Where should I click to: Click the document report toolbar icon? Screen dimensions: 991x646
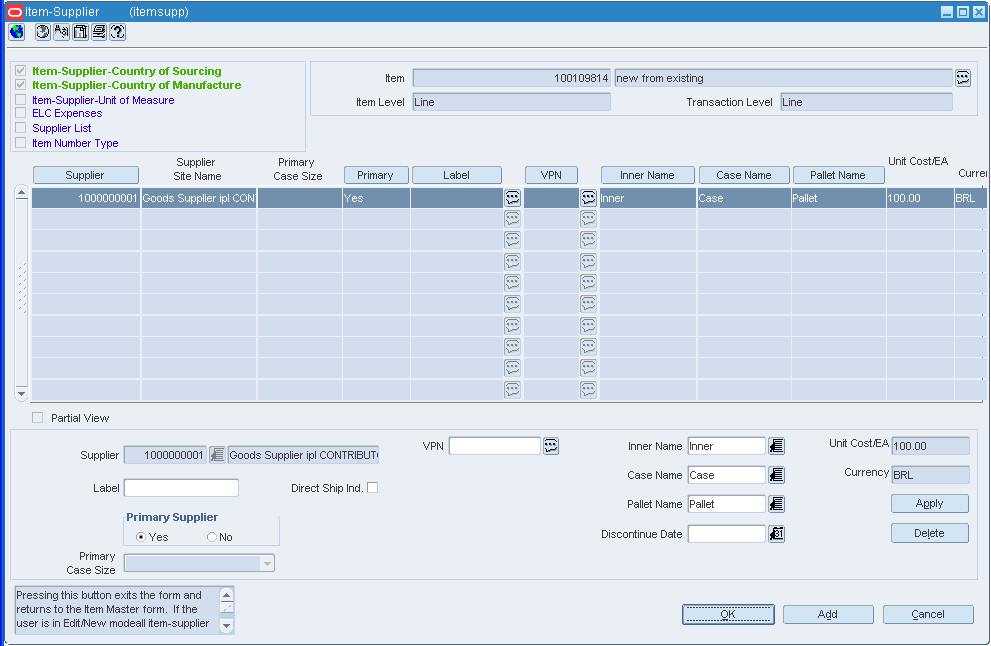point(80,32)
